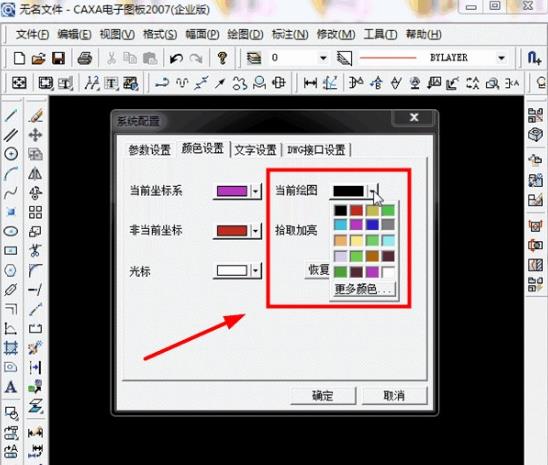
Task: Pick the white swatch in palette
Action: pyautogui.click(x=388, y=272)
